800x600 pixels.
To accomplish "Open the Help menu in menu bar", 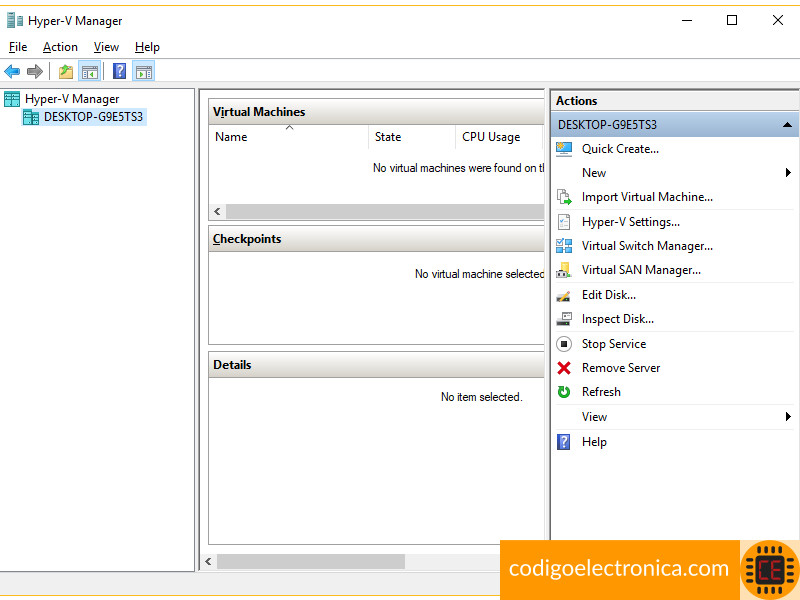I will point(147,47).
